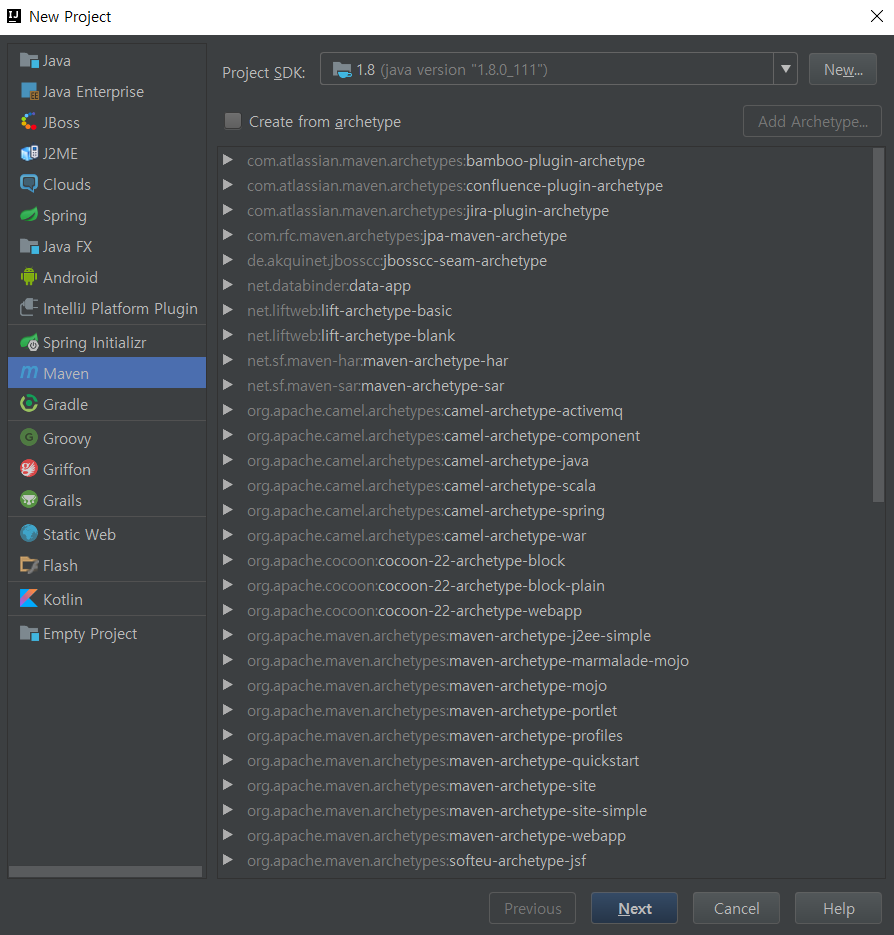Click the Add Archetype... button

pyautogui.click(x=812, y=121)
